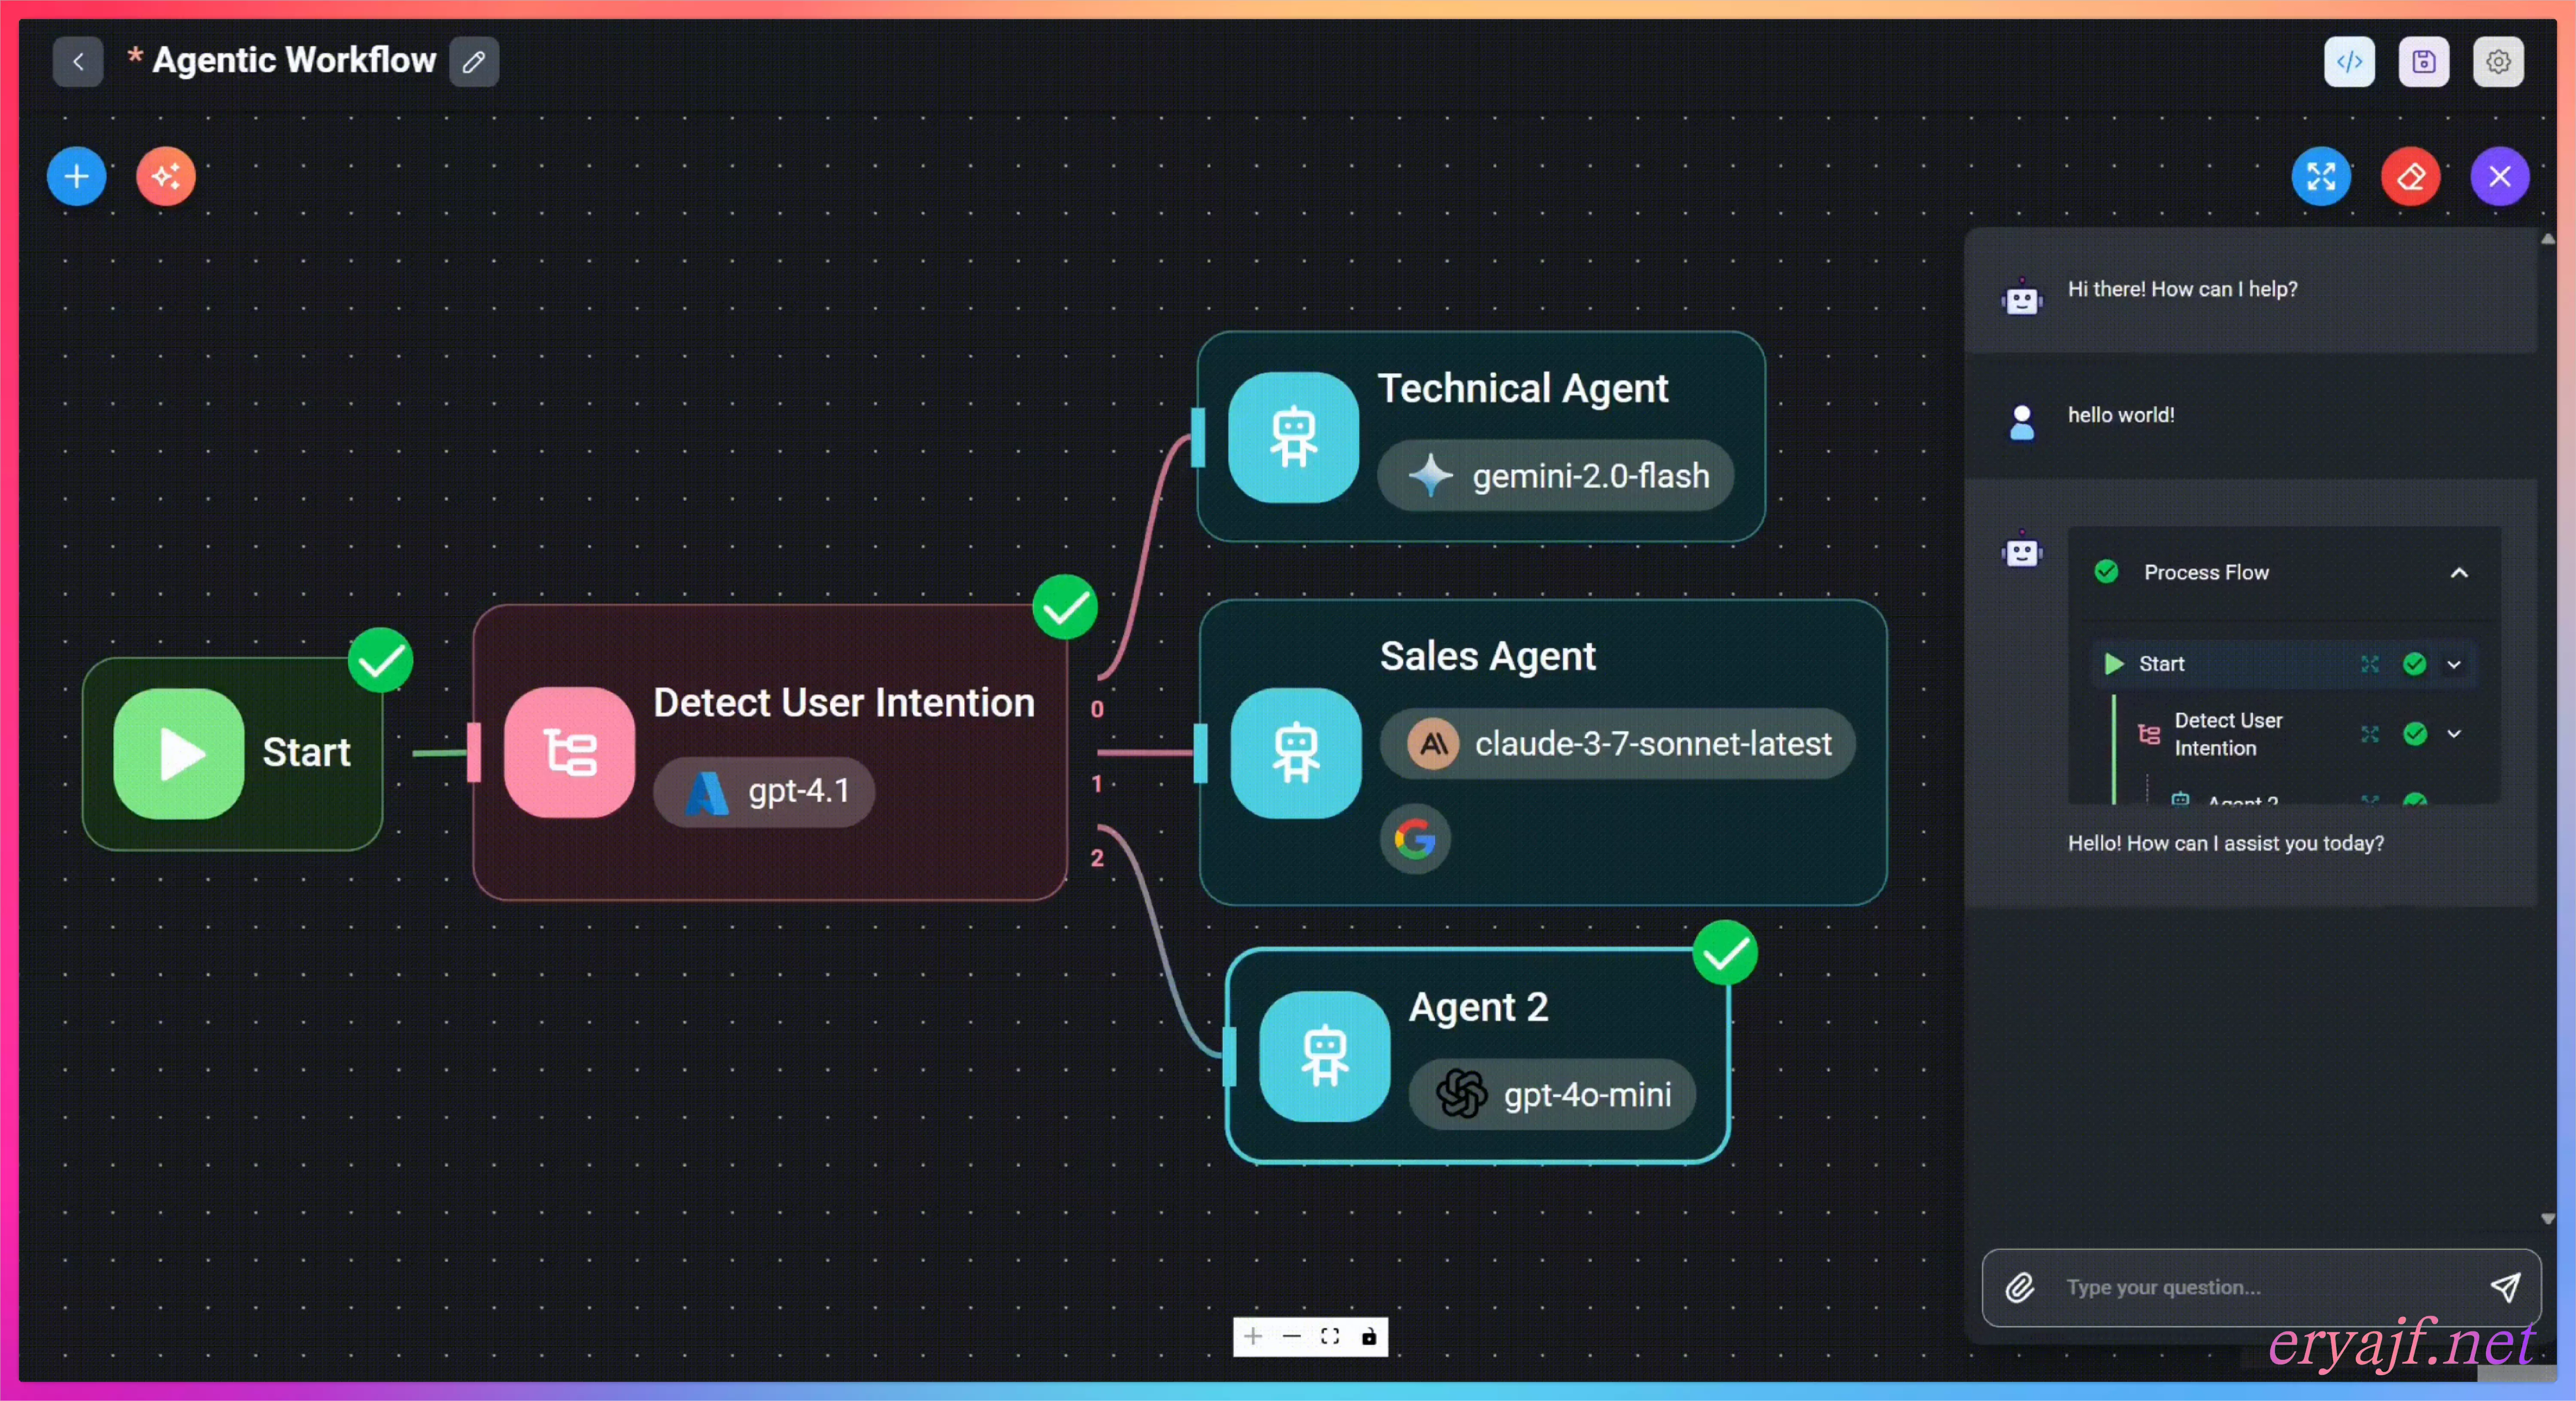Click the back arrow button
The width and height of the screenshot is (2576, 1401).
tap(78, 62)
